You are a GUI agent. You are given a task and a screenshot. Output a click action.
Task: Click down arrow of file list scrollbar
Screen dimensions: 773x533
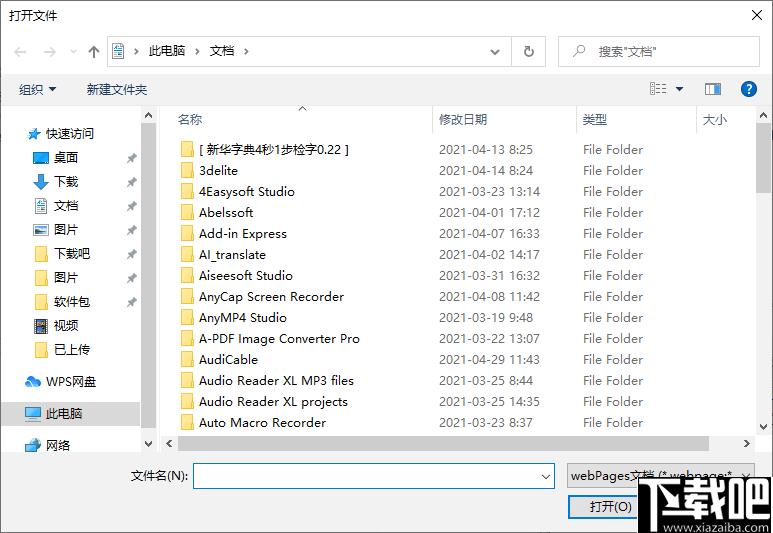coord(763,427)
